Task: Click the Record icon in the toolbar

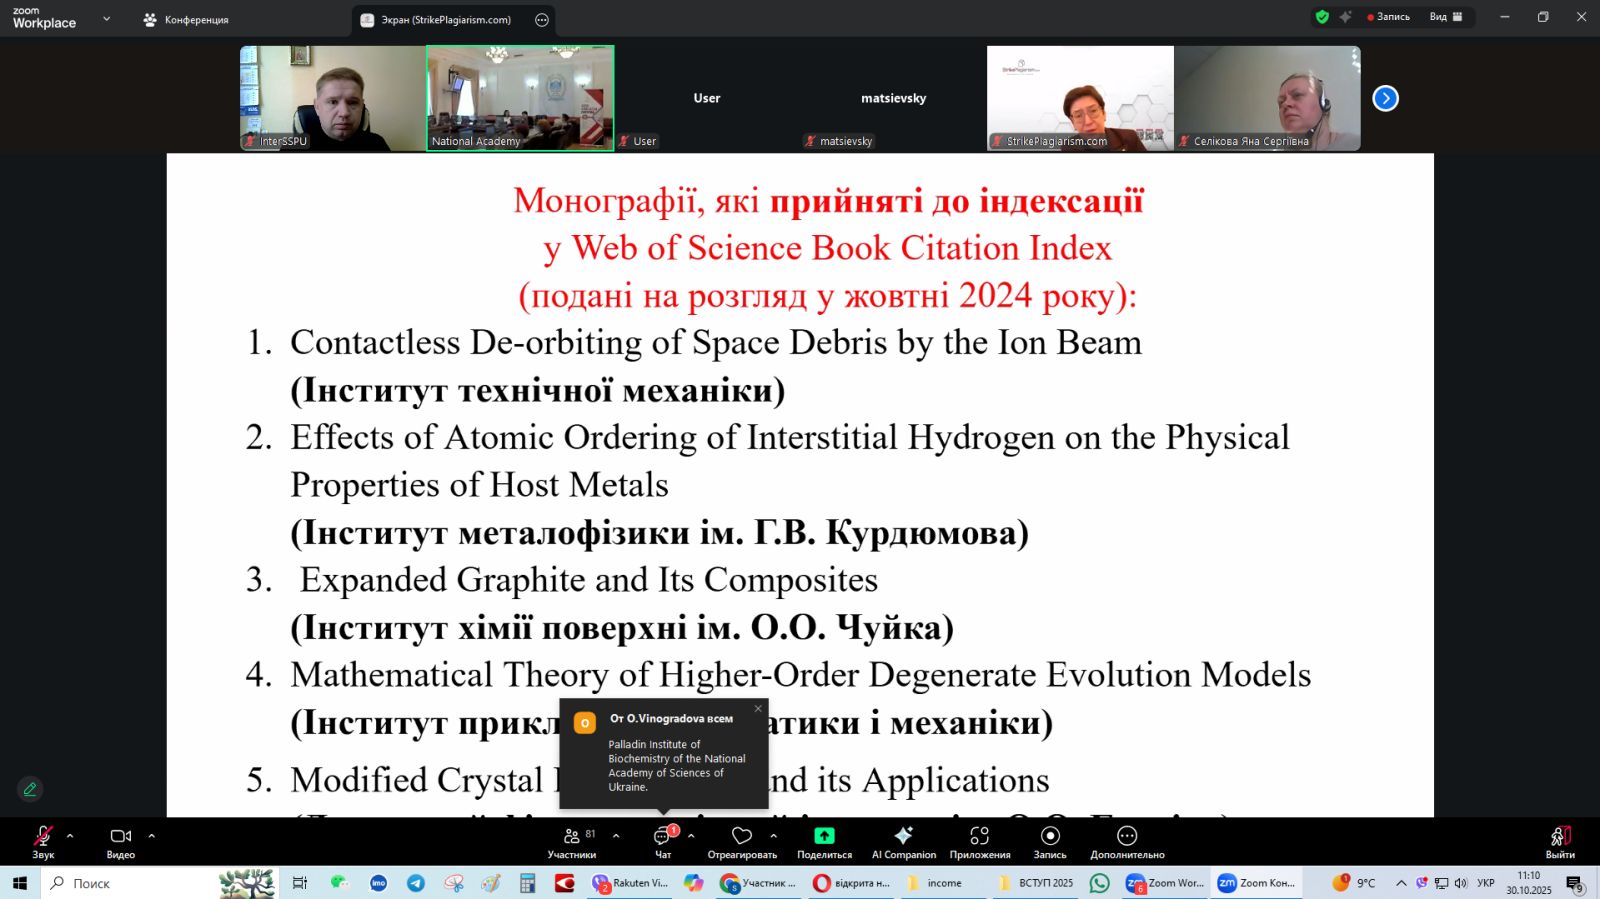Action: pyautogui.click(x=1049, y=836)
